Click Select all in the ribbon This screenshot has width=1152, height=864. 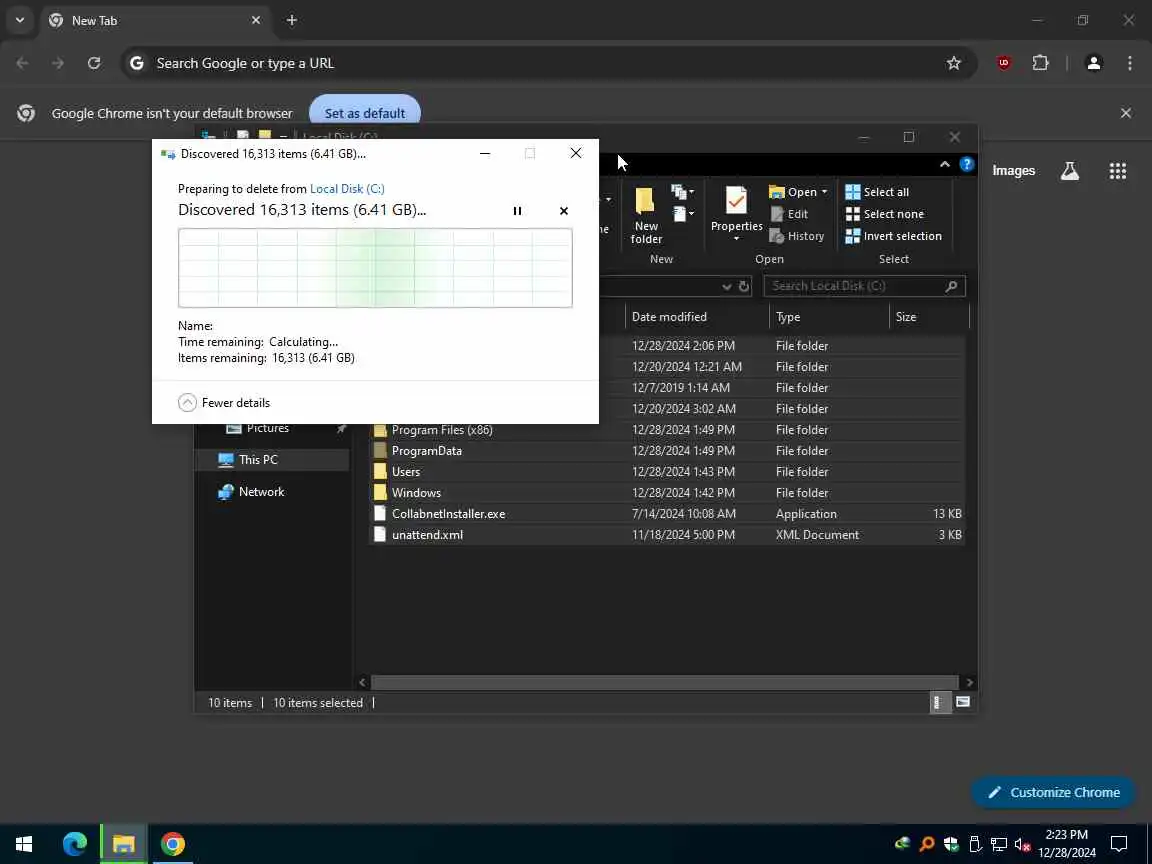click(877, 192)
